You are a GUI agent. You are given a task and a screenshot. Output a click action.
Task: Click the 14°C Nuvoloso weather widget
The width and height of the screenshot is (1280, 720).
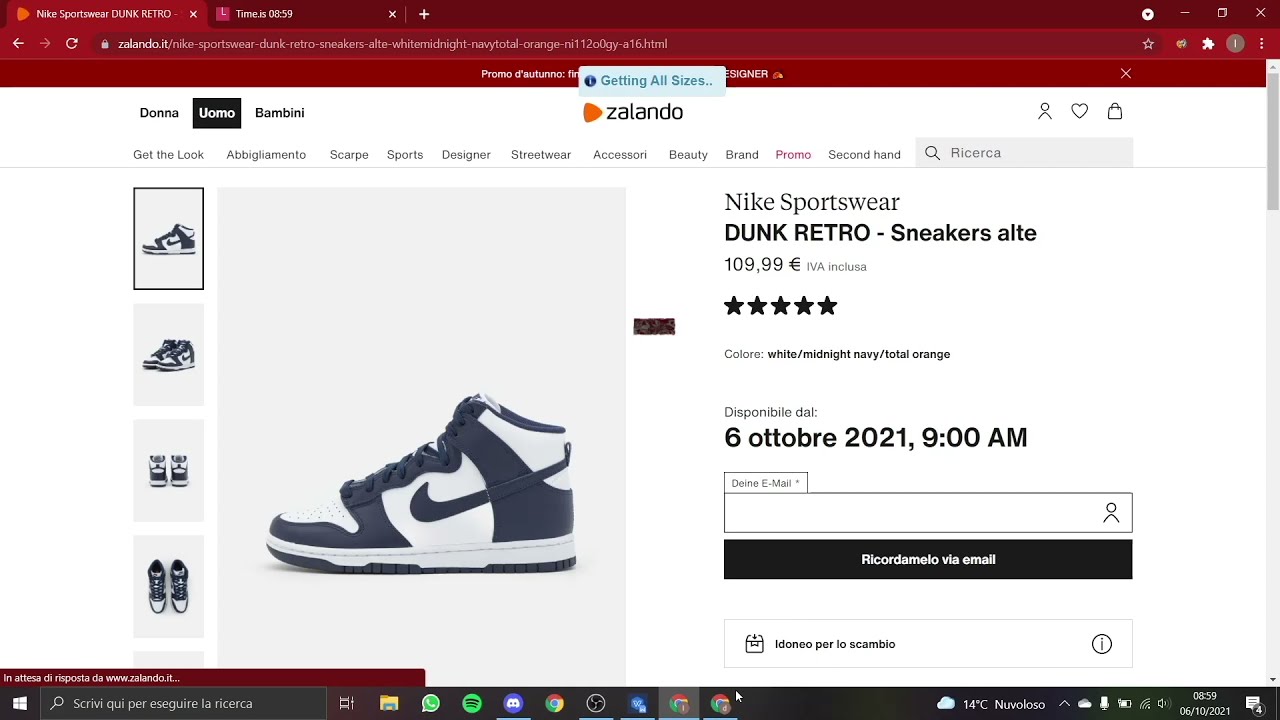click(991, 704)
